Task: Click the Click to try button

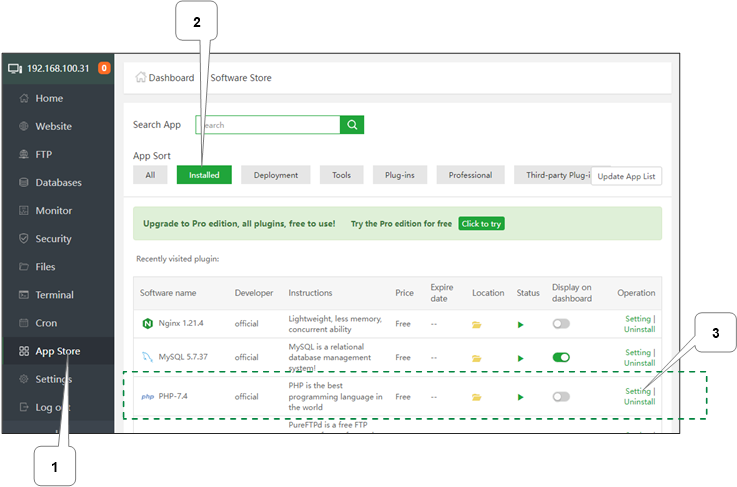Action: point(481,224)
